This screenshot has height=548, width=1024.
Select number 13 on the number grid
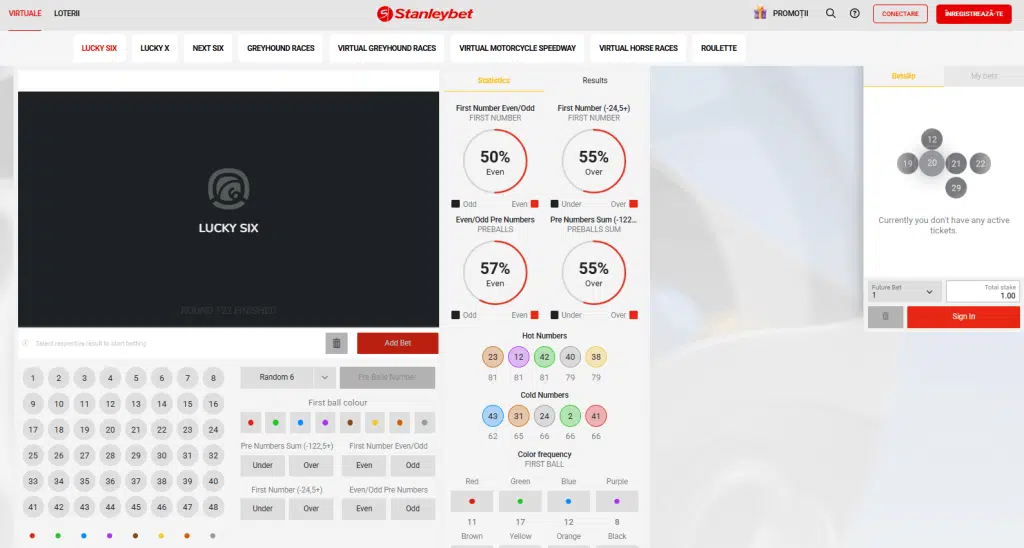(136, 404)
